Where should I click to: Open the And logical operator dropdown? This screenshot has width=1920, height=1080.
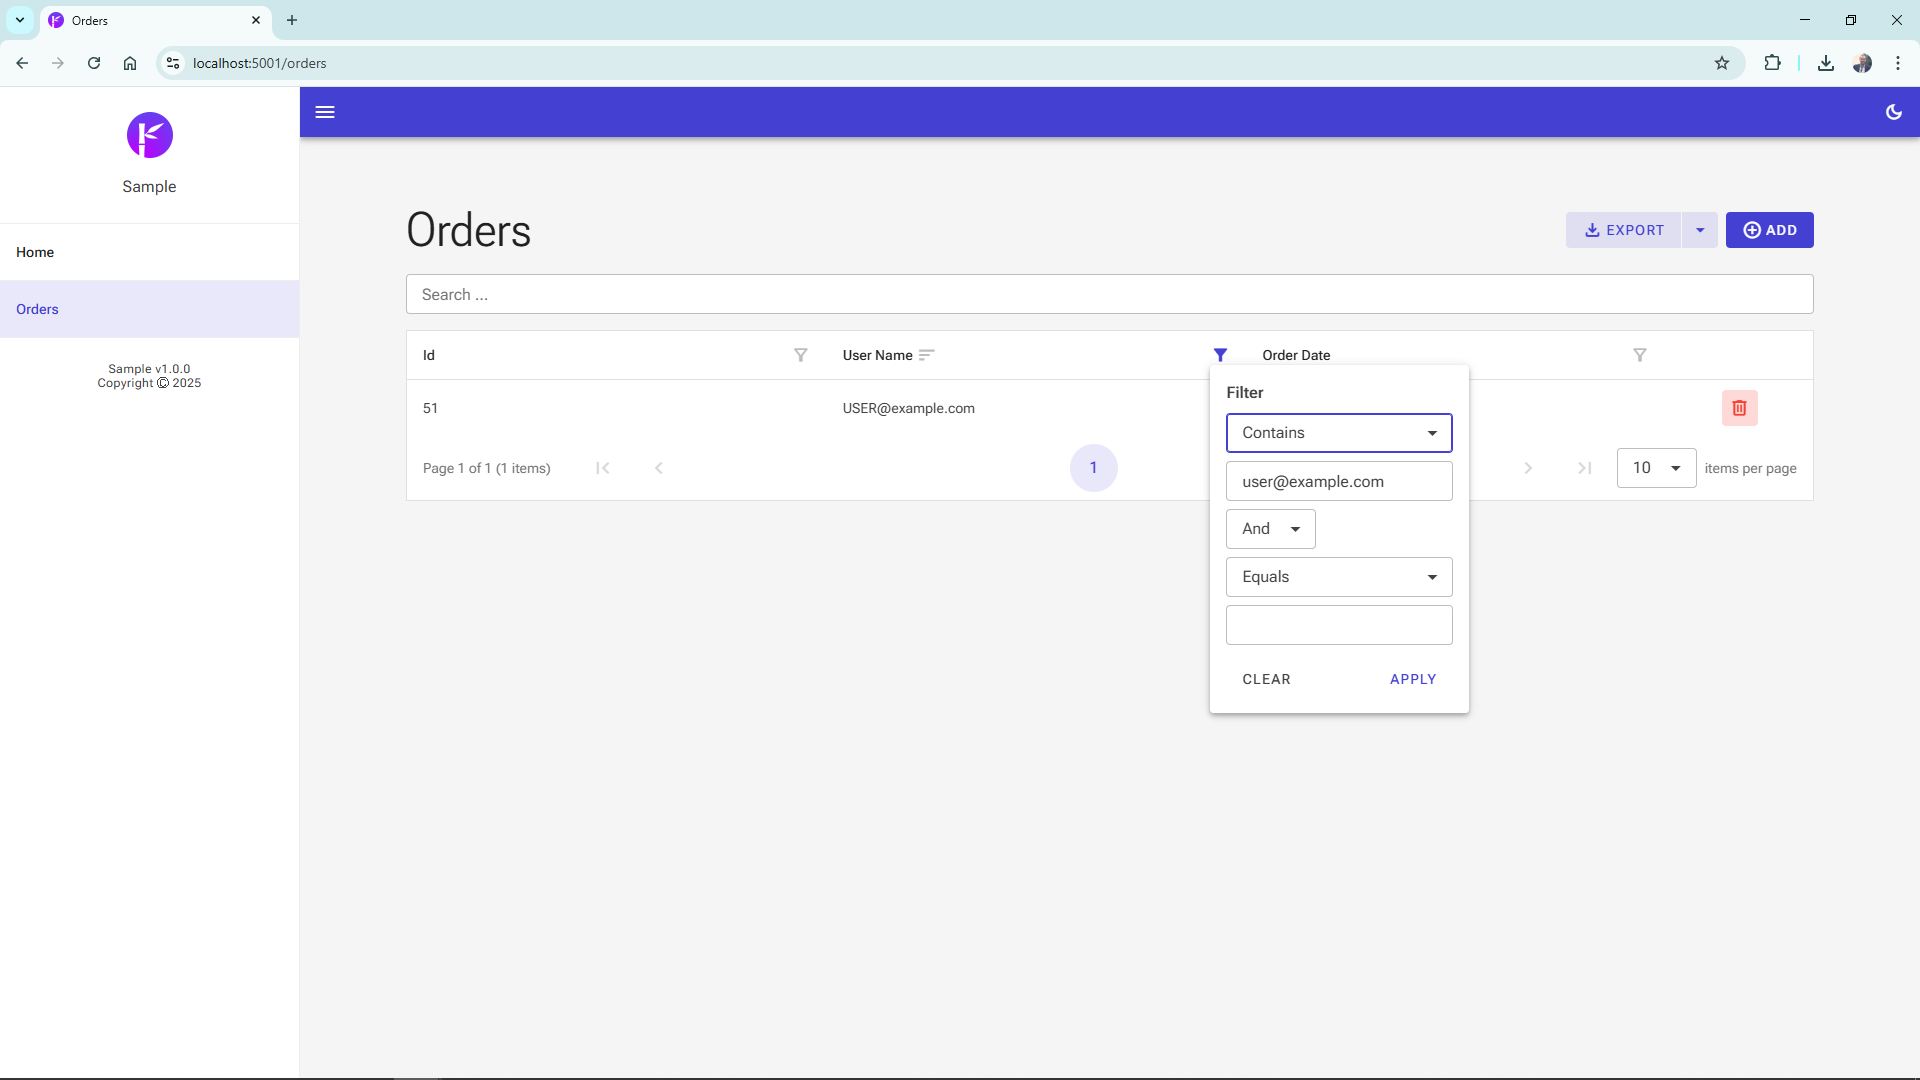pos(1271,529)
